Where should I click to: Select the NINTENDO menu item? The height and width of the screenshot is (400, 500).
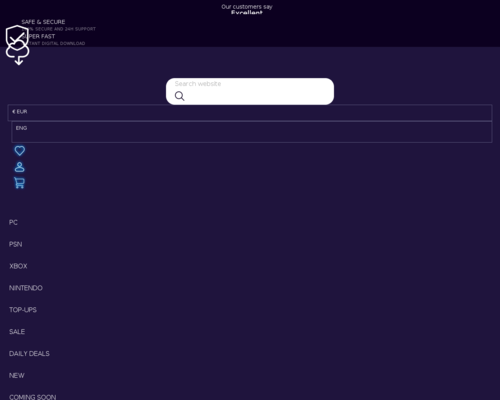pos(26,288)
